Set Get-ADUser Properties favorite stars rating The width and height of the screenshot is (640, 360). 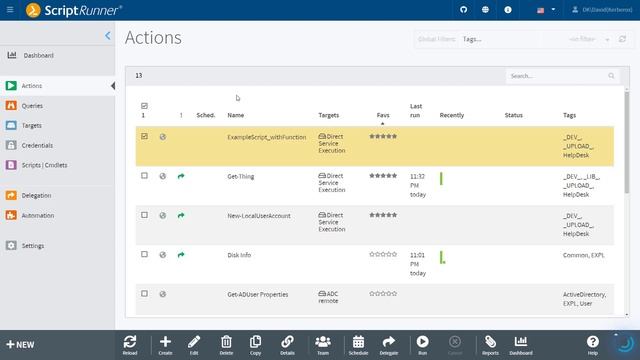tap(383, 293)
